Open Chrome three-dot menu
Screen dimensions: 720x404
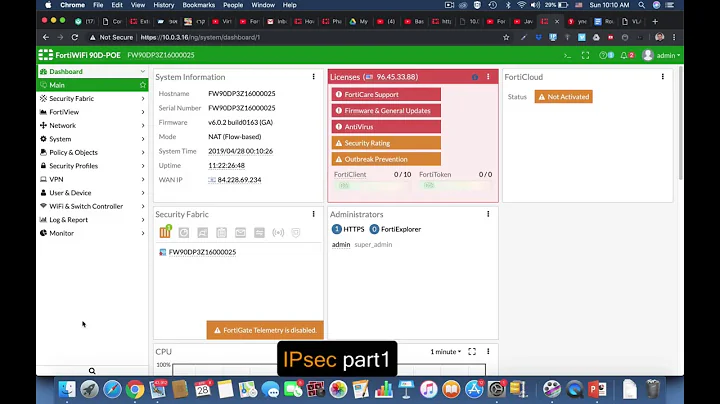coord(674,37)
